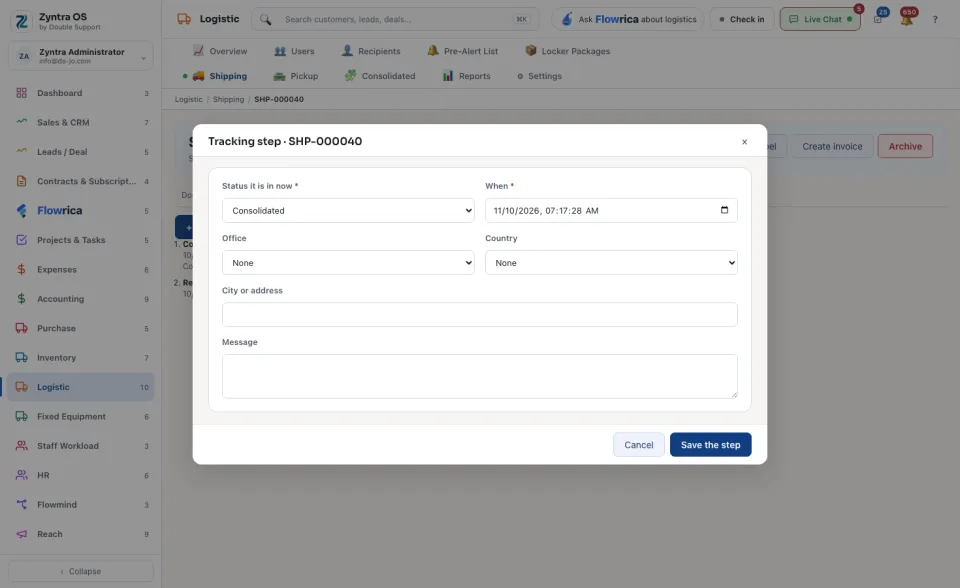Select Logistic in the sidebar
Screen dimensions: 960x588
[81, 387]
